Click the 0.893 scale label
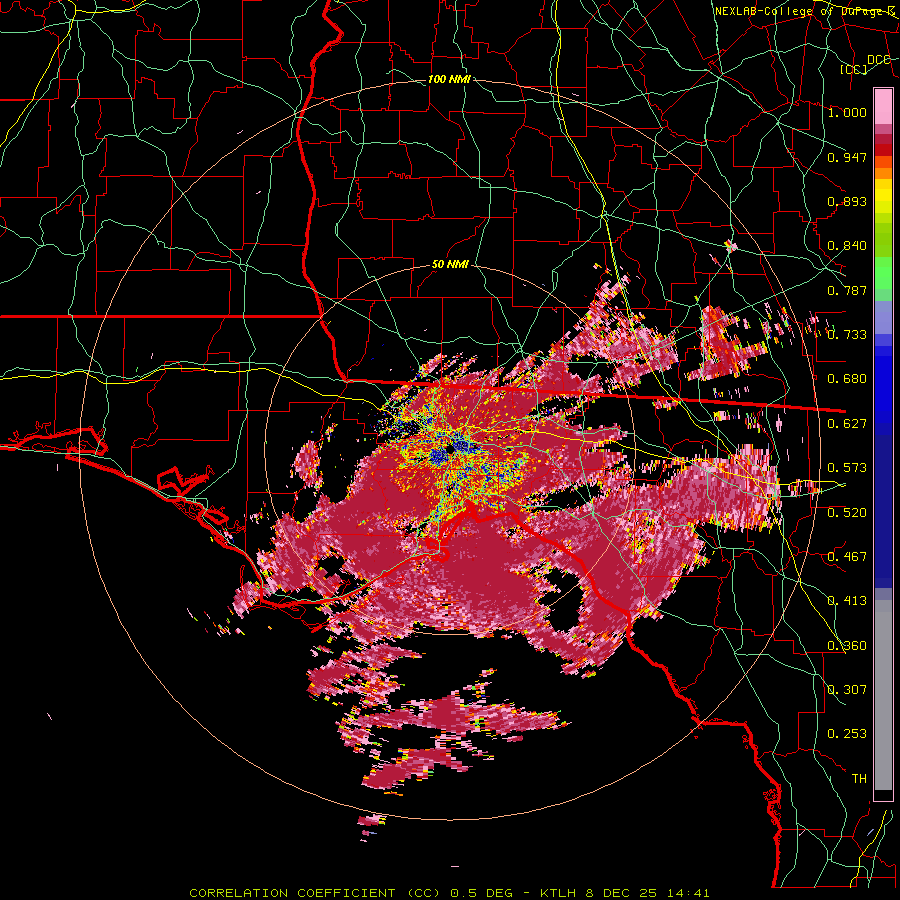 (847, 201)
